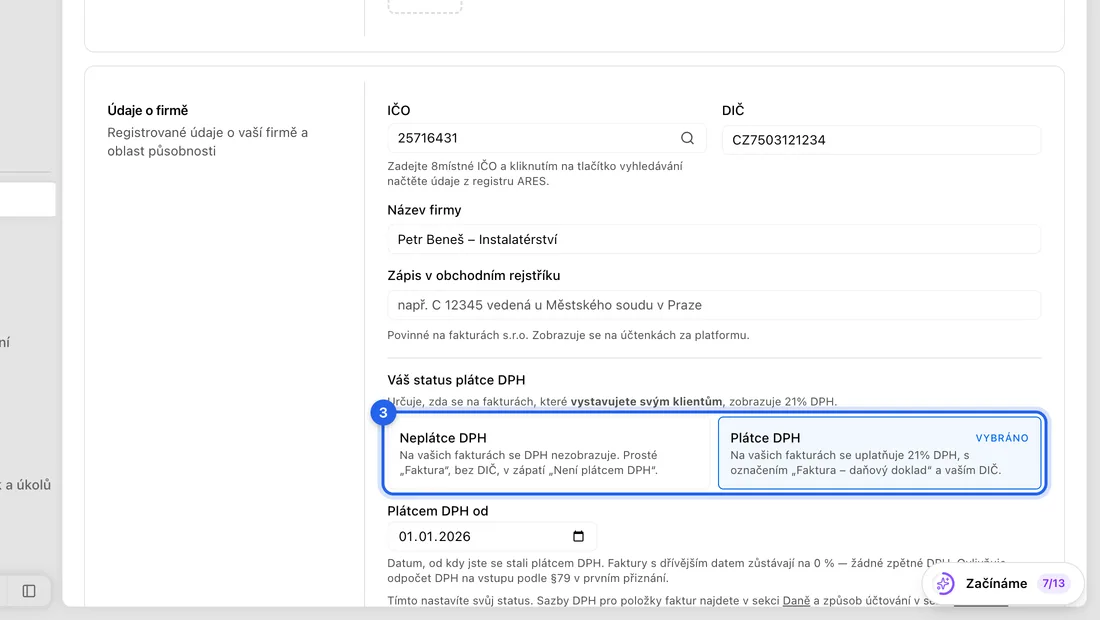Viewport: 1100px width, 620px height.
Task: Click the 'VYBRÁNO' label on Plátce DPH card
Action: click(1002, 438)
